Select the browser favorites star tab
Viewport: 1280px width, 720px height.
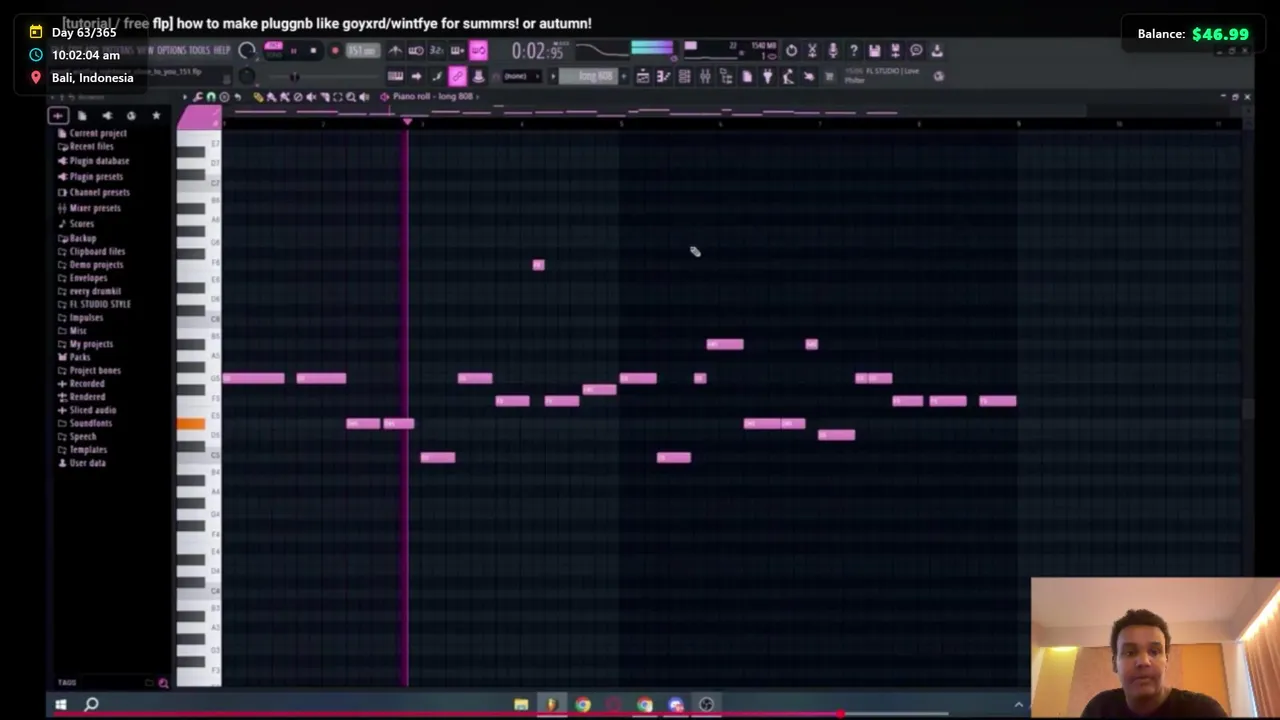pyautogui.click(x=156, y=115)
